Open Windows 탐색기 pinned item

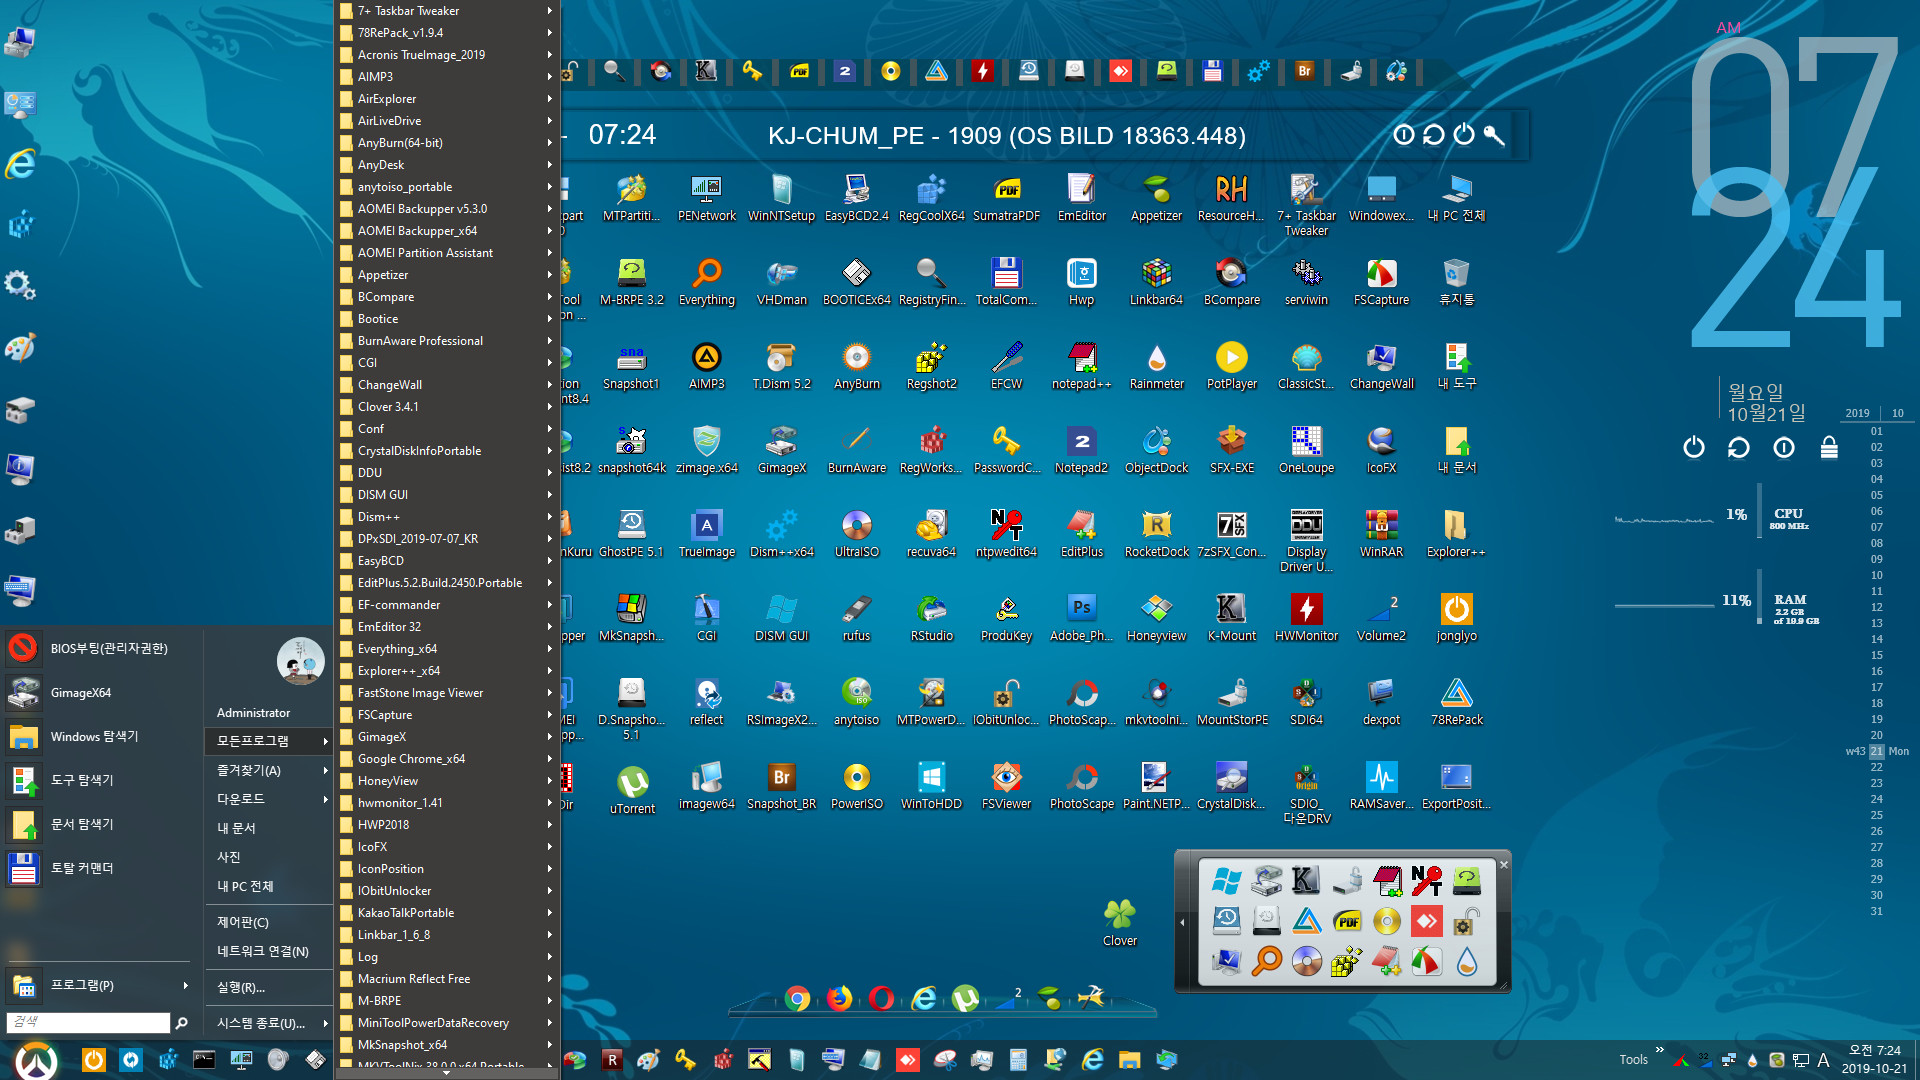(100, 736)
